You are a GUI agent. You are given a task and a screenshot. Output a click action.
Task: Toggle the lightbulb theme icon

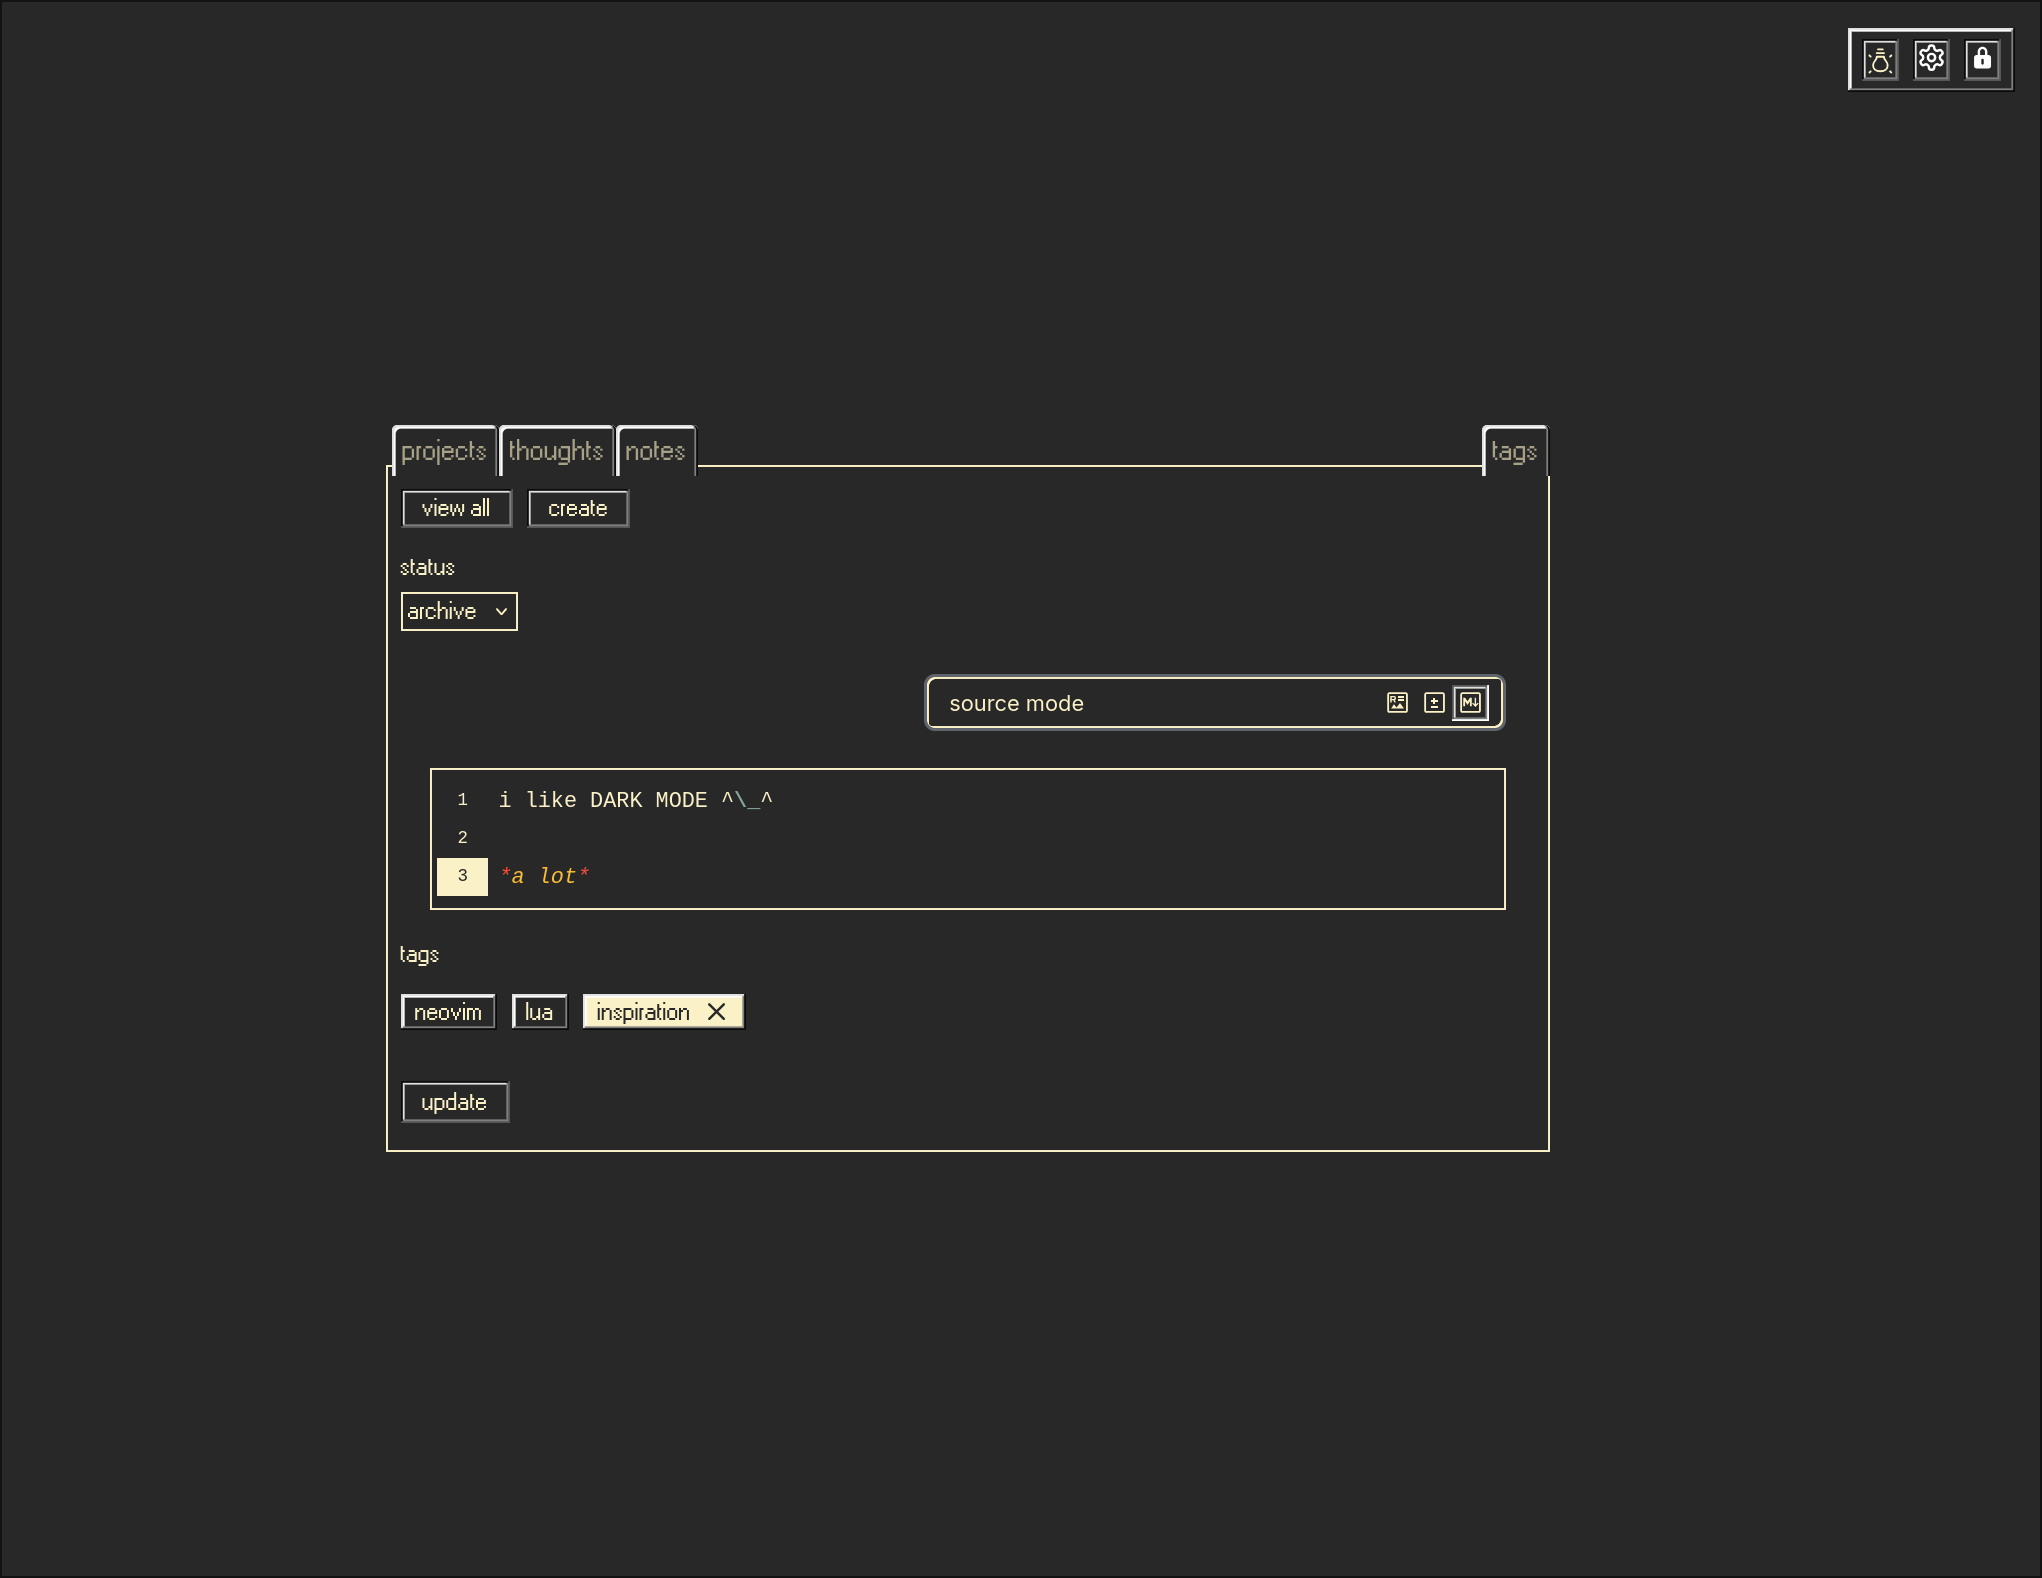click(1880, 60)
